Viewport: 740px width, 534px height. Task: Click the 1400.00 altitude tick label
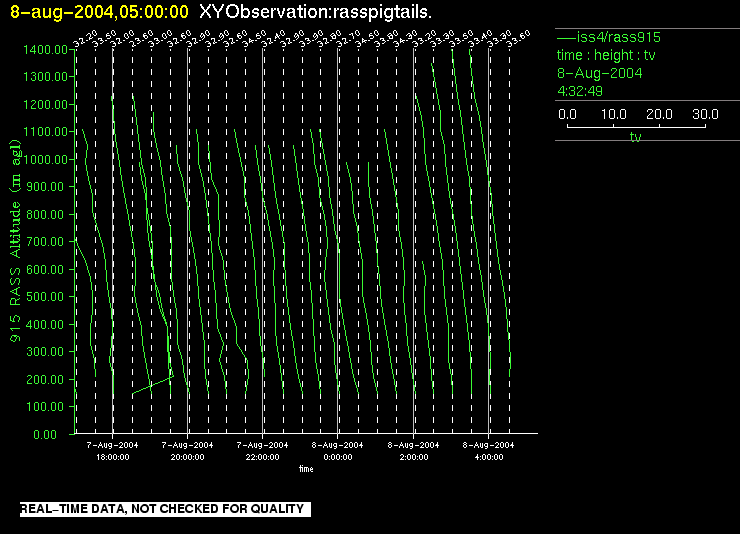(47, 49)
